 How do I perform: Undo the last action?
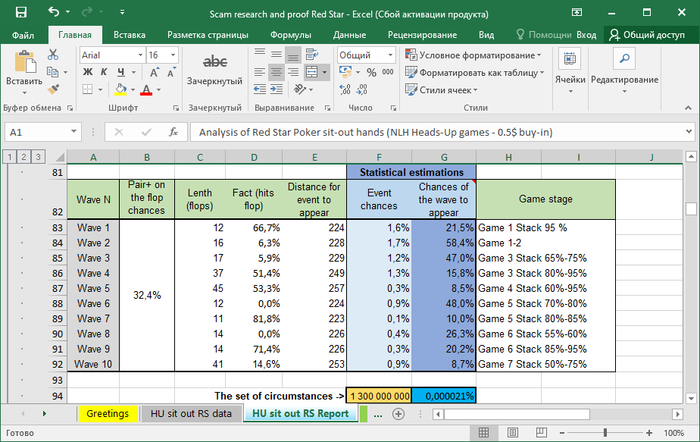click(x=54, y=12)
